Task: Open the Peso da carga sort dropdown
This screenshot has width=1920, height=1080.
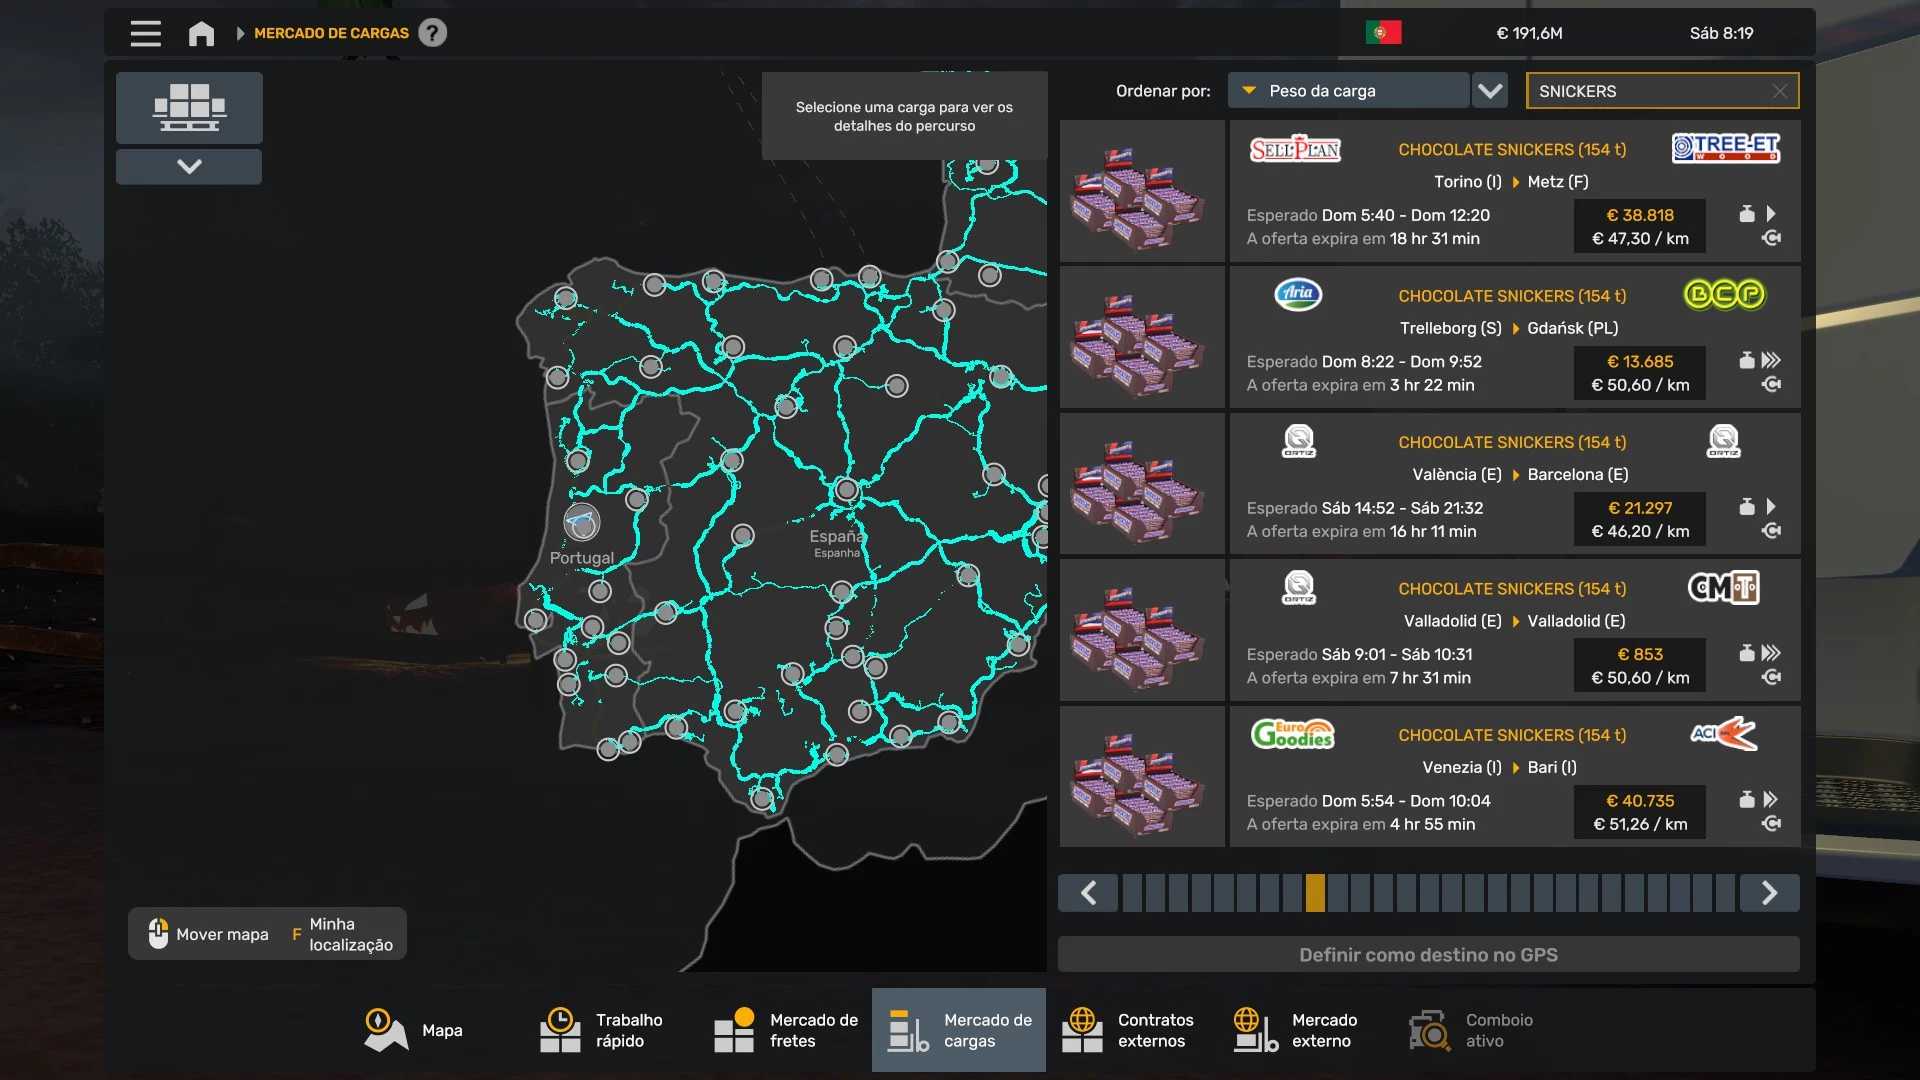Action: point(1348,91)
